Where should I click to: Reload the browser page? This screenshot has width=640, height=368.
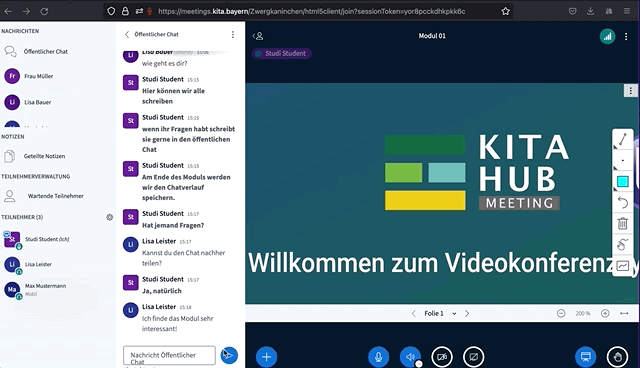click(44, 11)
